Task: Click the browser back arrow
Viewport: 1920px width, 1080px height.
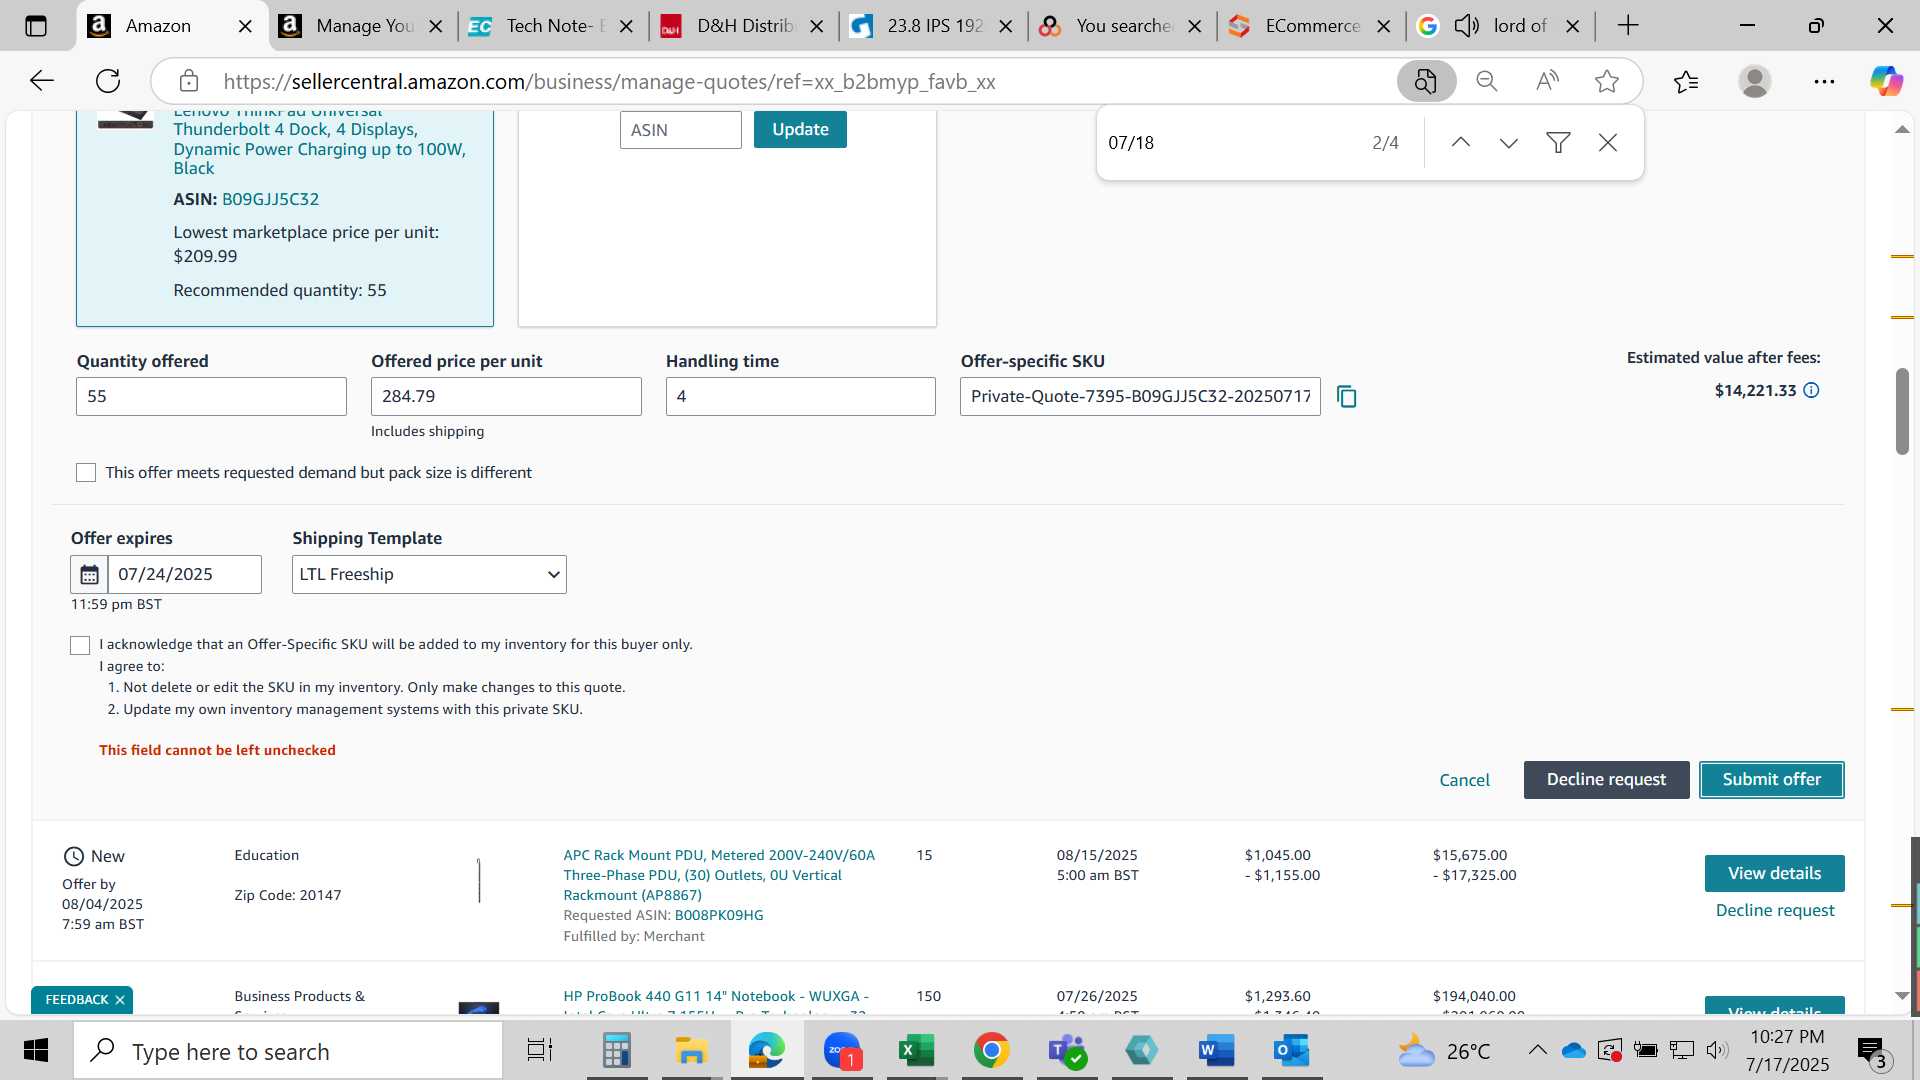Action: coord(41,81)
